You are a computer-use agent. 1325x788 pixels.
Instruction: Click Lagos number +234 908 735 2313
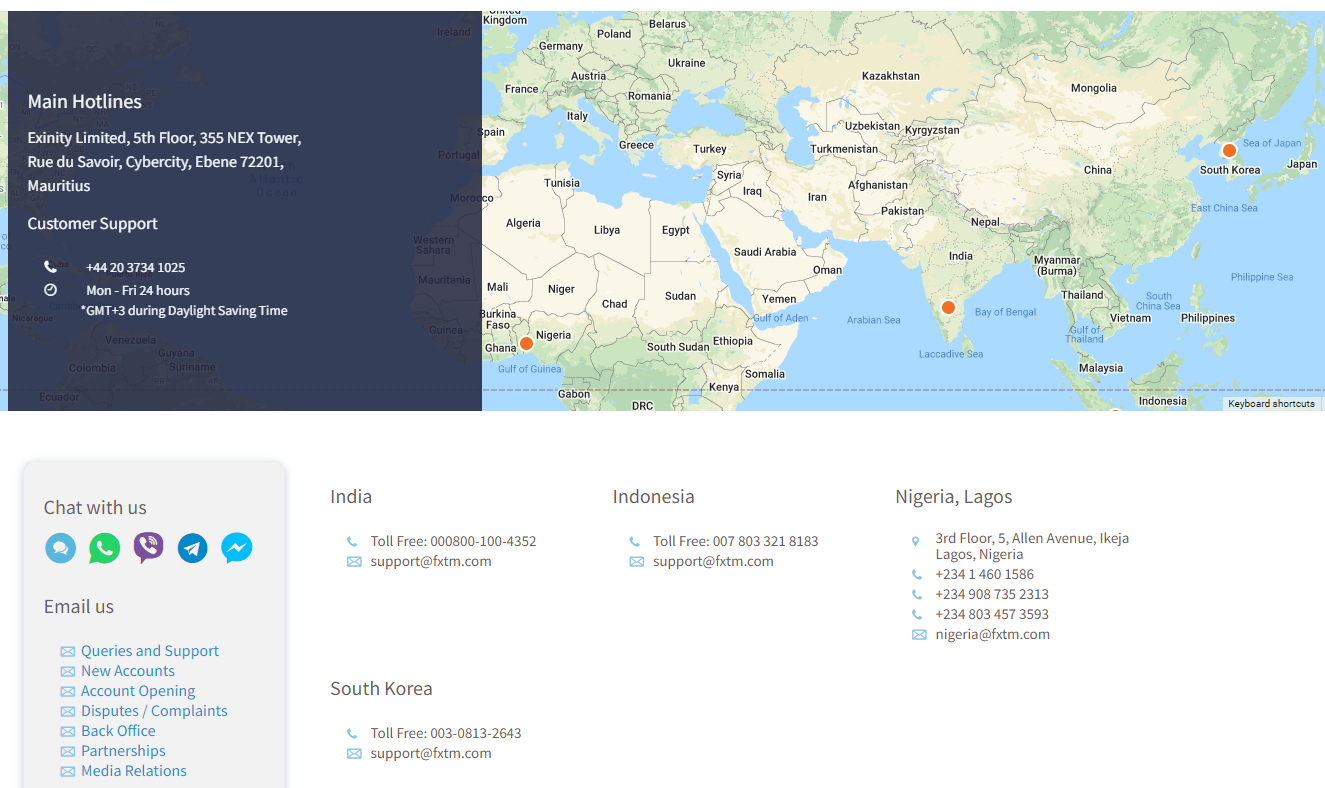(x=992, y=594)
